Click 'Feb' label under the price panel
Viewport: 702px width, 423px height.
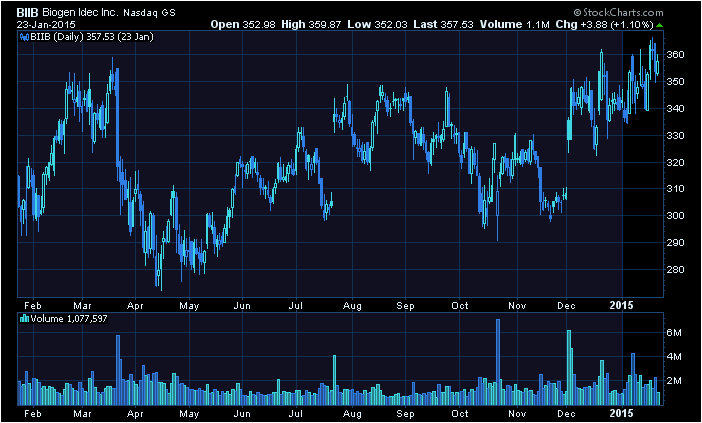coord(33,306)
